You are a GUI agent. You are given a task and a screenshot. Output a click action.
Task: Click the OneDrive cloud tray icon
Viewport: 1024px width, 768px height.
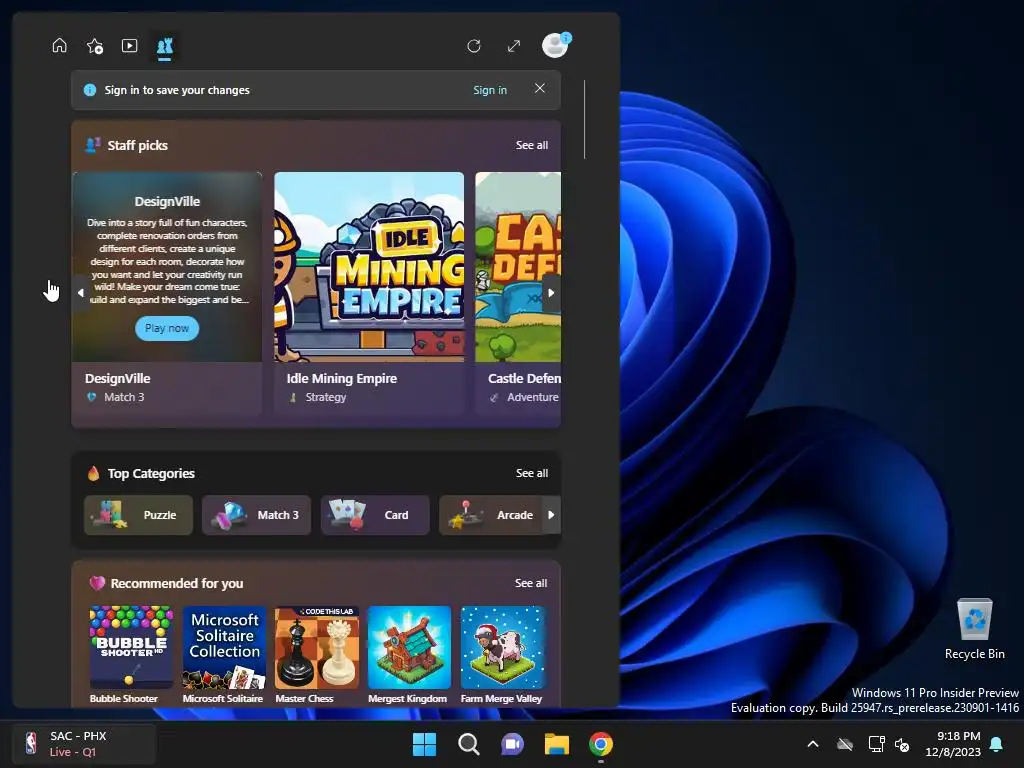coord(845,744)
